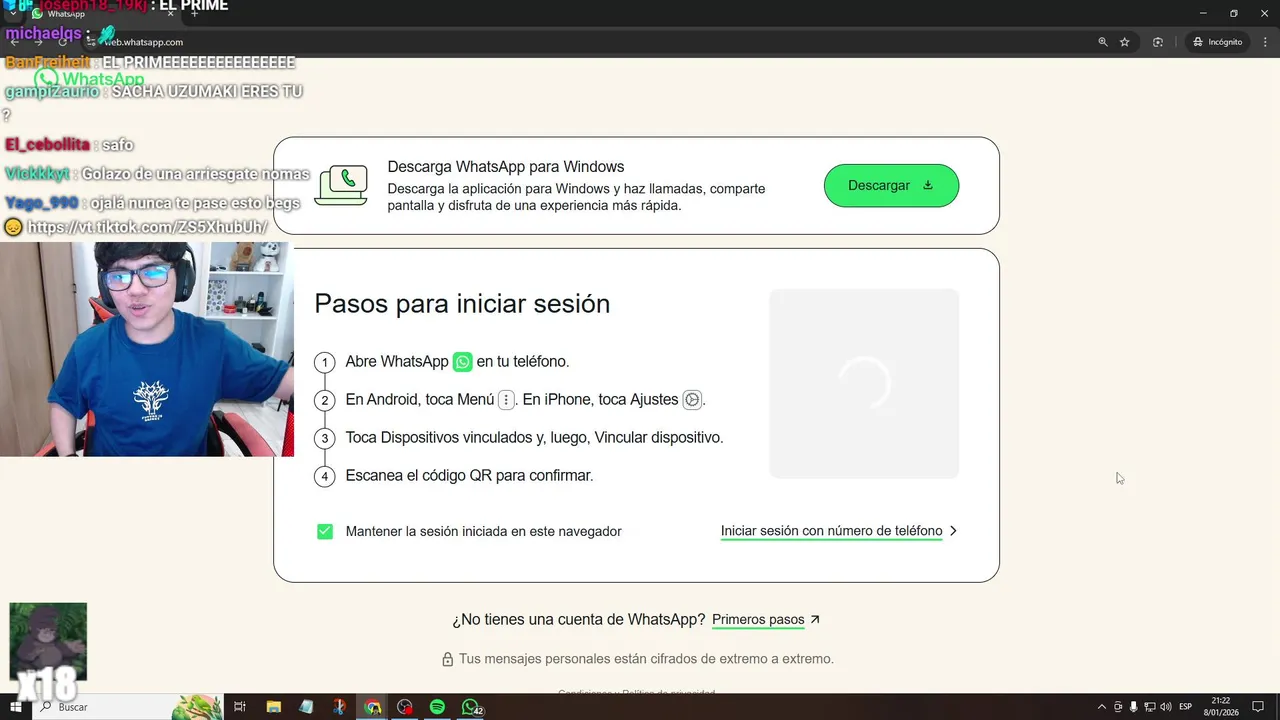Open the light blue notepad taskbar app

[306, 707]
